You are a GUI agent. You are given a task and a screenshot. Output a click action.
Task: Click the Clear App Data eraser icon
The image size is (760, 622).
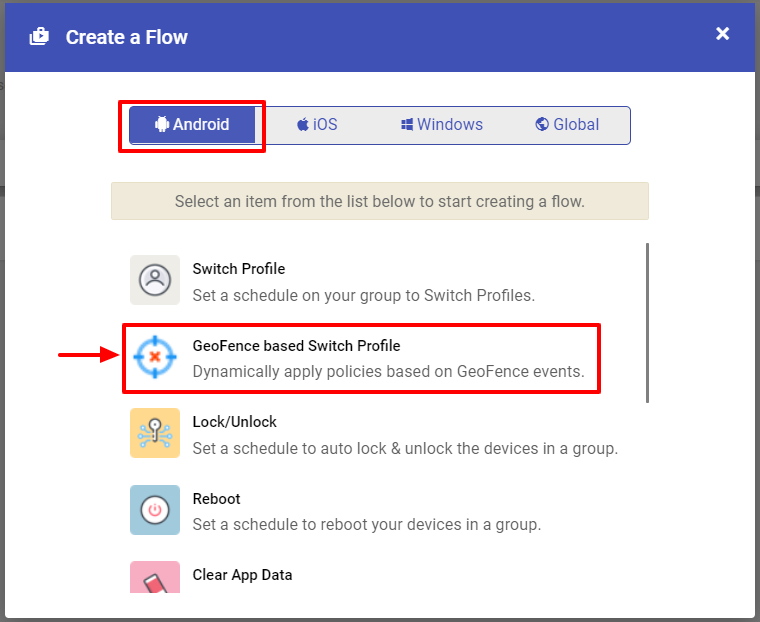155,577
